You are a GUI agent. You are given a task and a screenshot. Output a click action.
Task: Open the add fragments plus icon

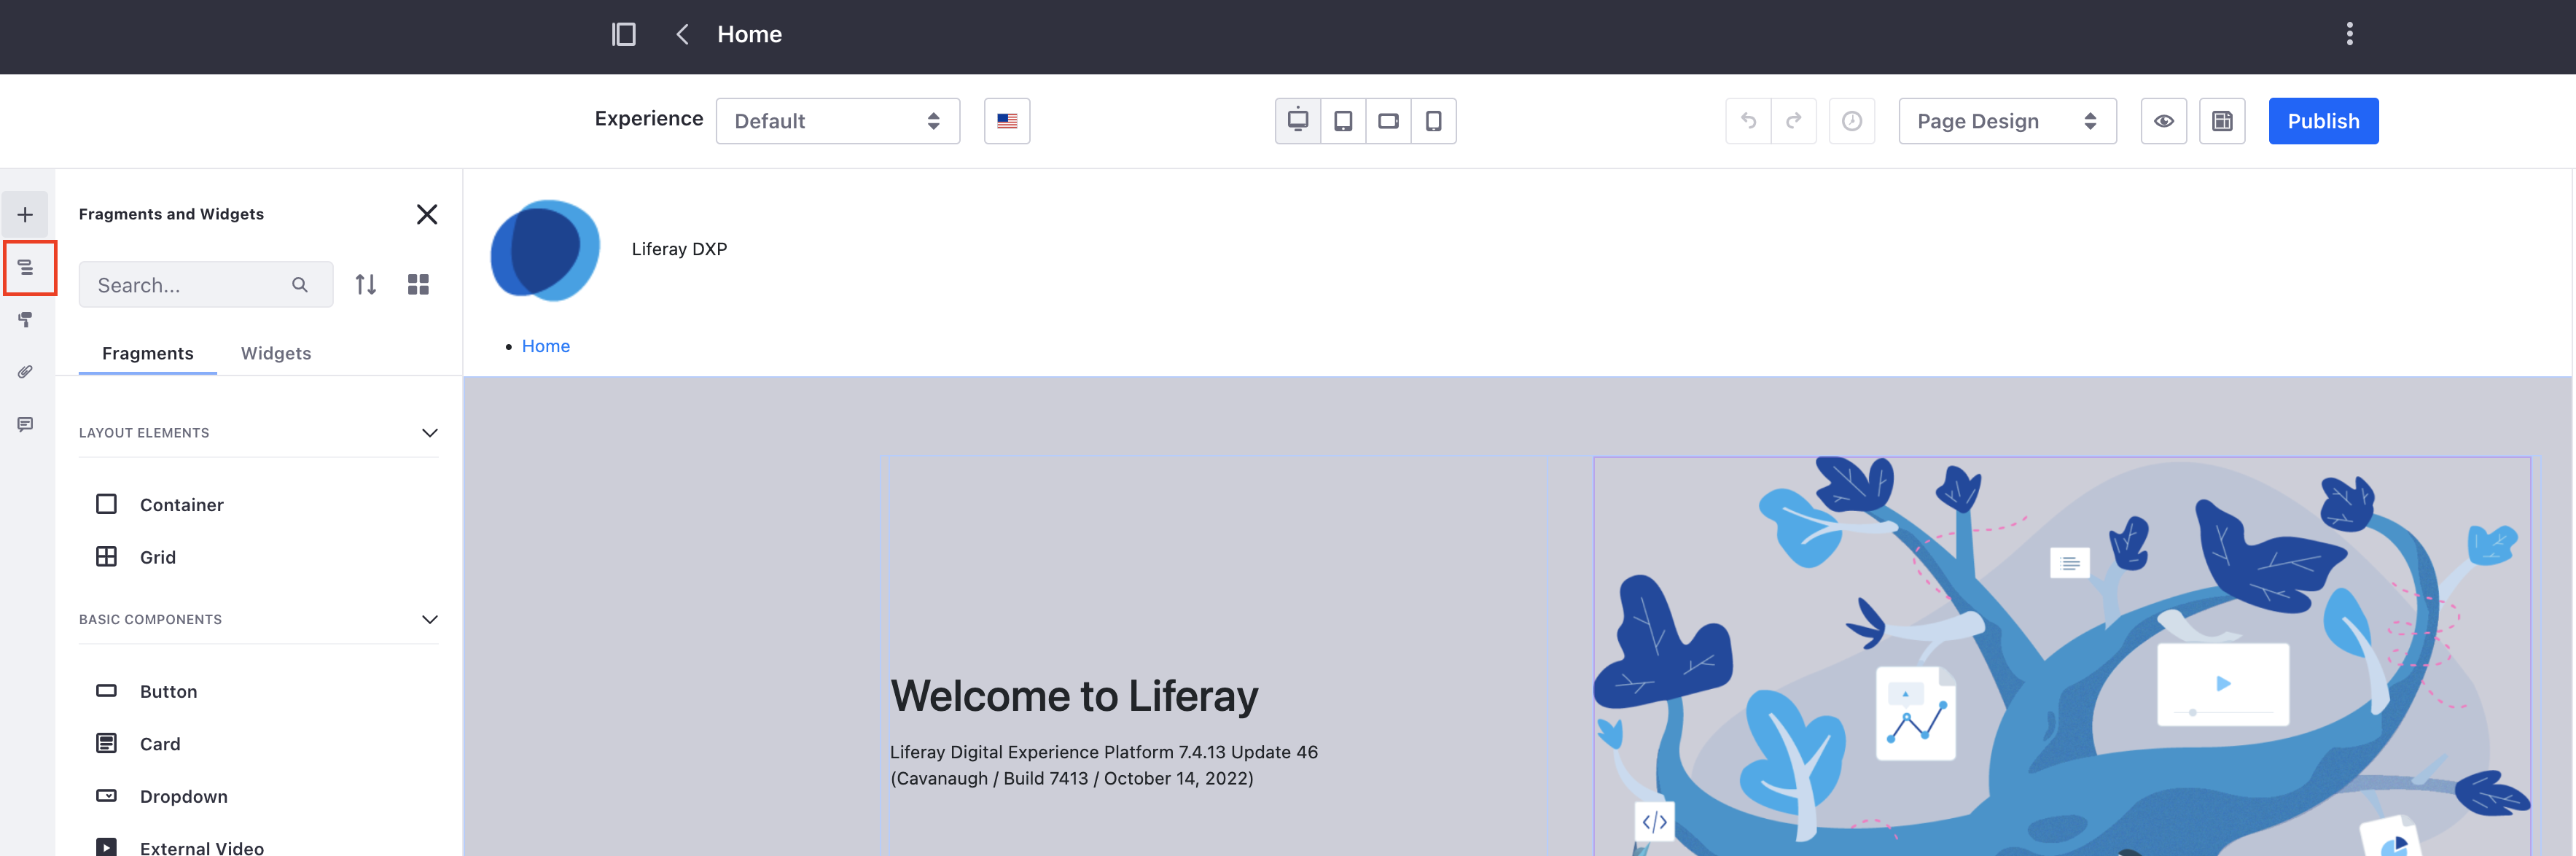pyautogui.click(x=25, y=214)
